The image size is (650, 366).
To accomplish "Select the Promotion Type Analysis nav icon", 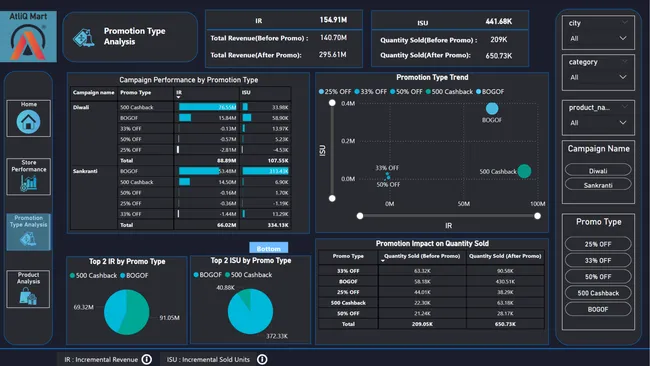I will pos(28,238).
